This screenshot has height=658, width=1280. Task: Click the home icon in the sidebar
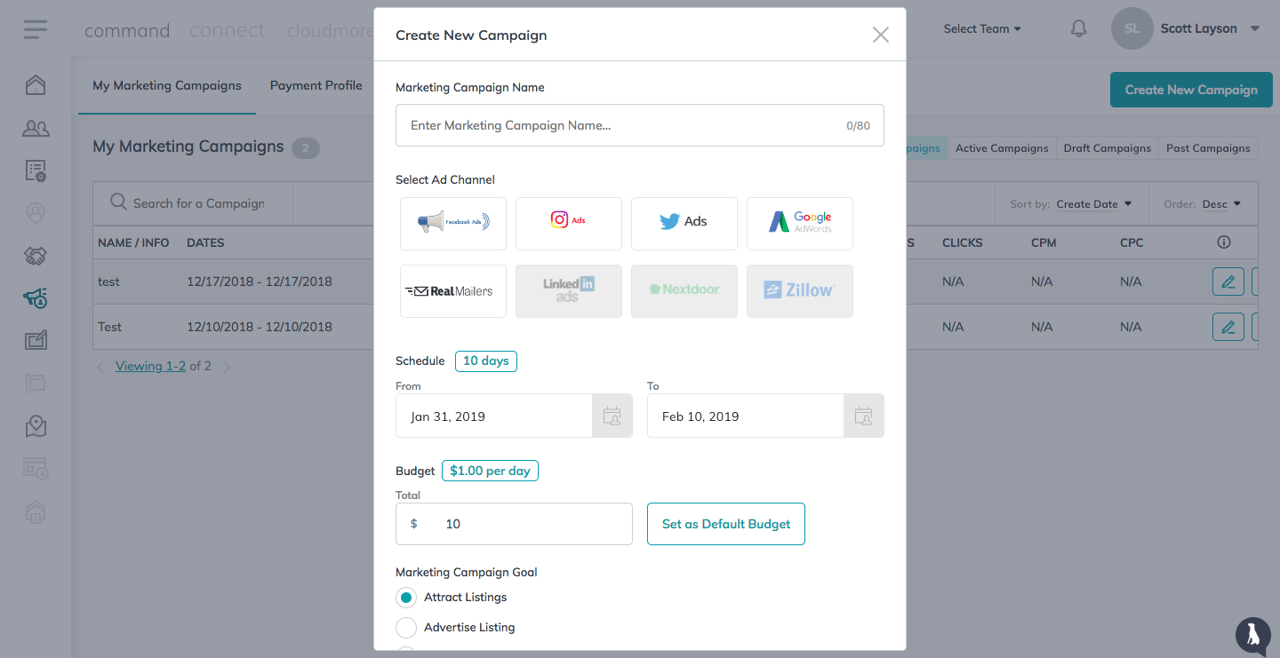[x=35, y=85]
